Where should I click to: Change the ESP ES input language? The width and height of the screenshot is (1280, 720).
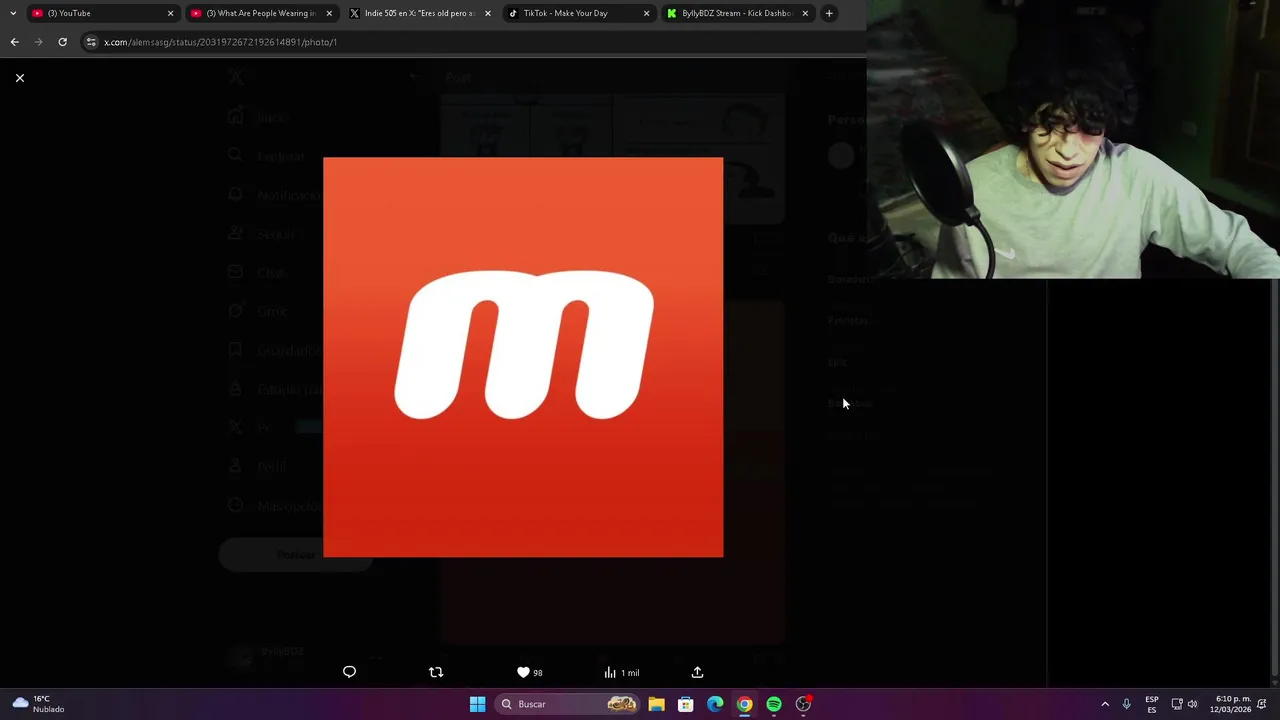tap(1152, 704)
